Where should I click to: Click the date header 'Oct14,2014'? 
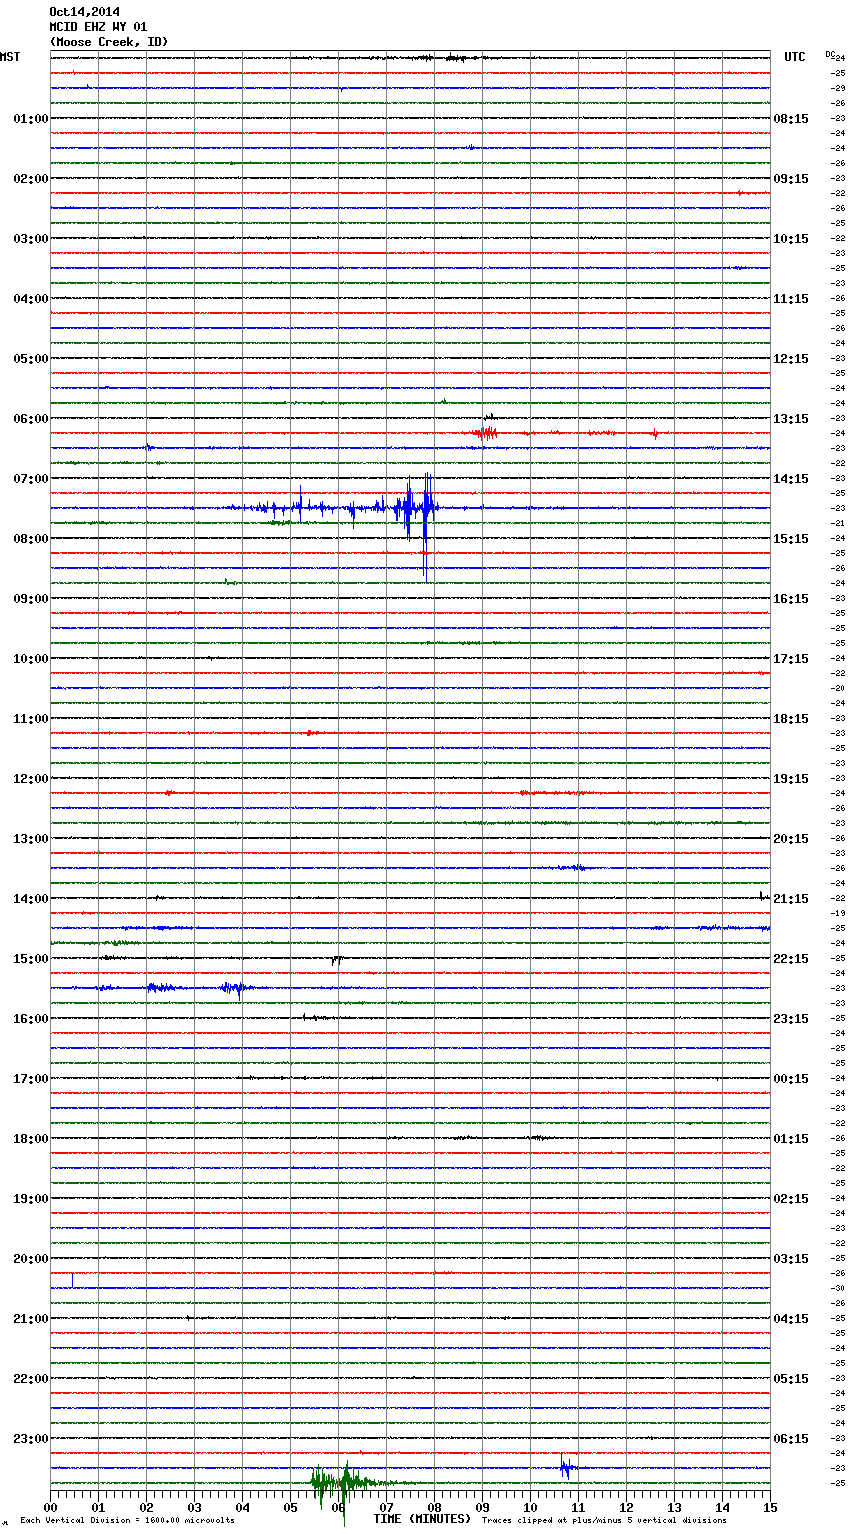point(83,12)
